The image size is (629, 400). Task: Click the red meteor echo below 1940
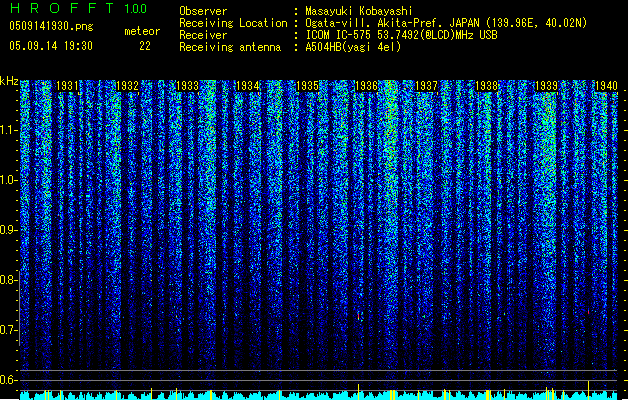pos(588,311)
